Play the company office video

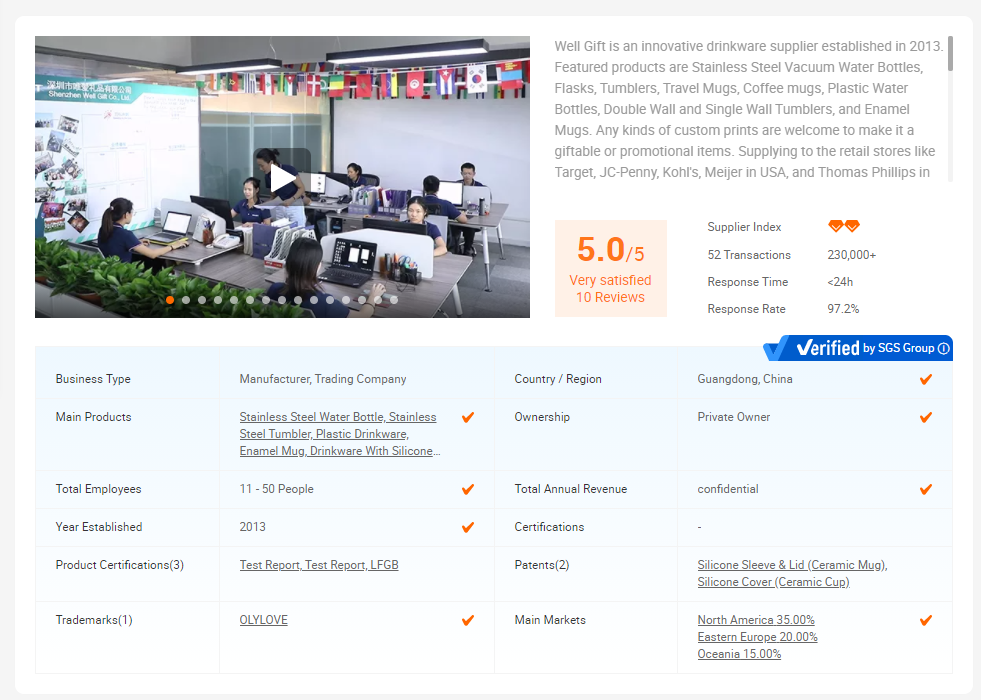coord(282,178)
